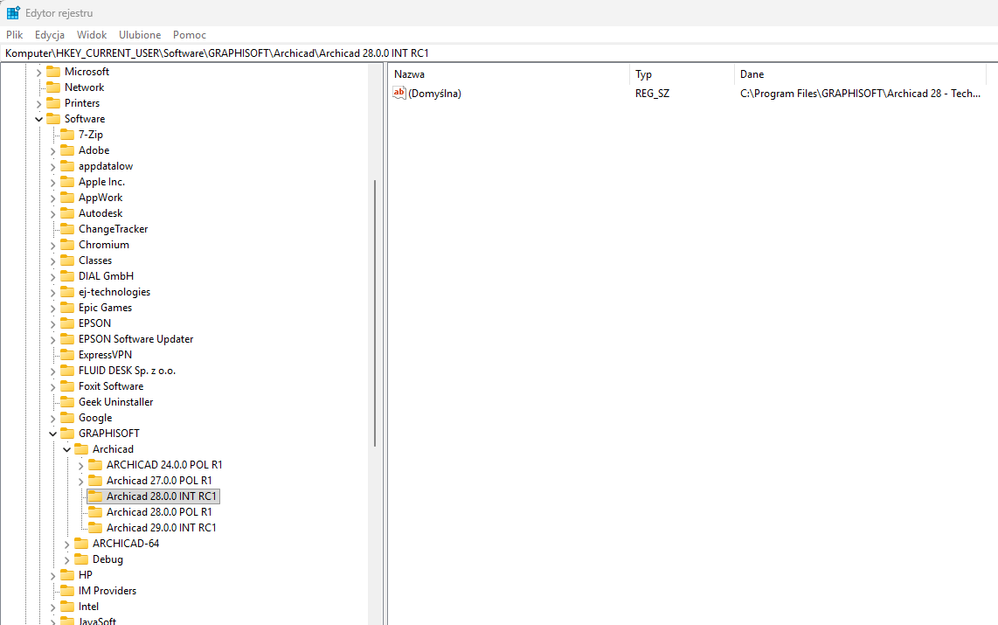Select the JavaSoft key
Viewport: 998px width, 625px height.
point(97,621)
